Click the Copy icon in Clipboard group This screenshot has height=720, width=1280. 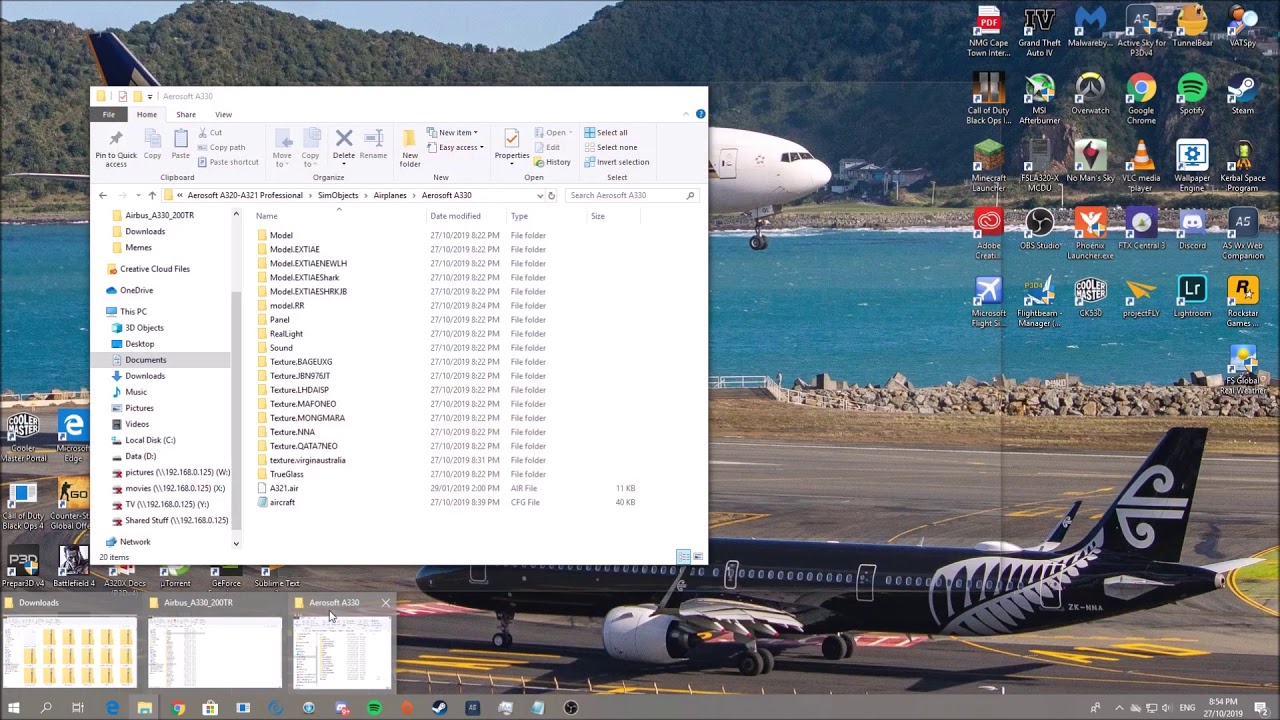click(152, 146)
